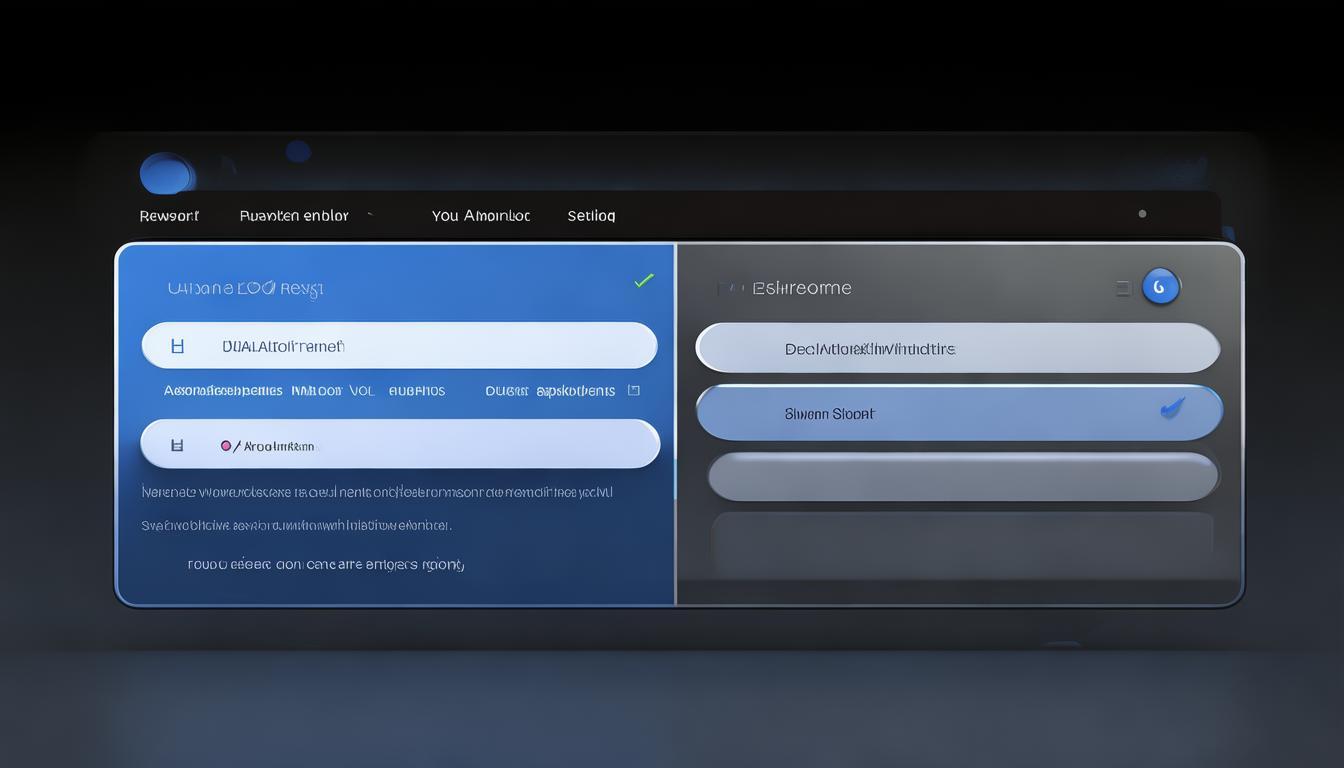Click the blue round button beside Eshireome
1344x768 pixels.
click(1160, 287)
